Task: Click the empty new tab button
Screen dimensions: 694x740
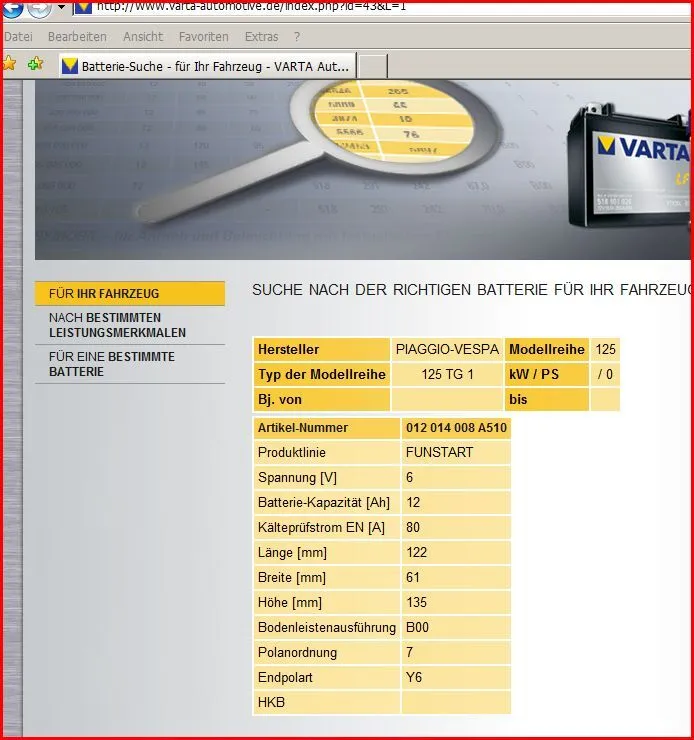Action: 372,66
